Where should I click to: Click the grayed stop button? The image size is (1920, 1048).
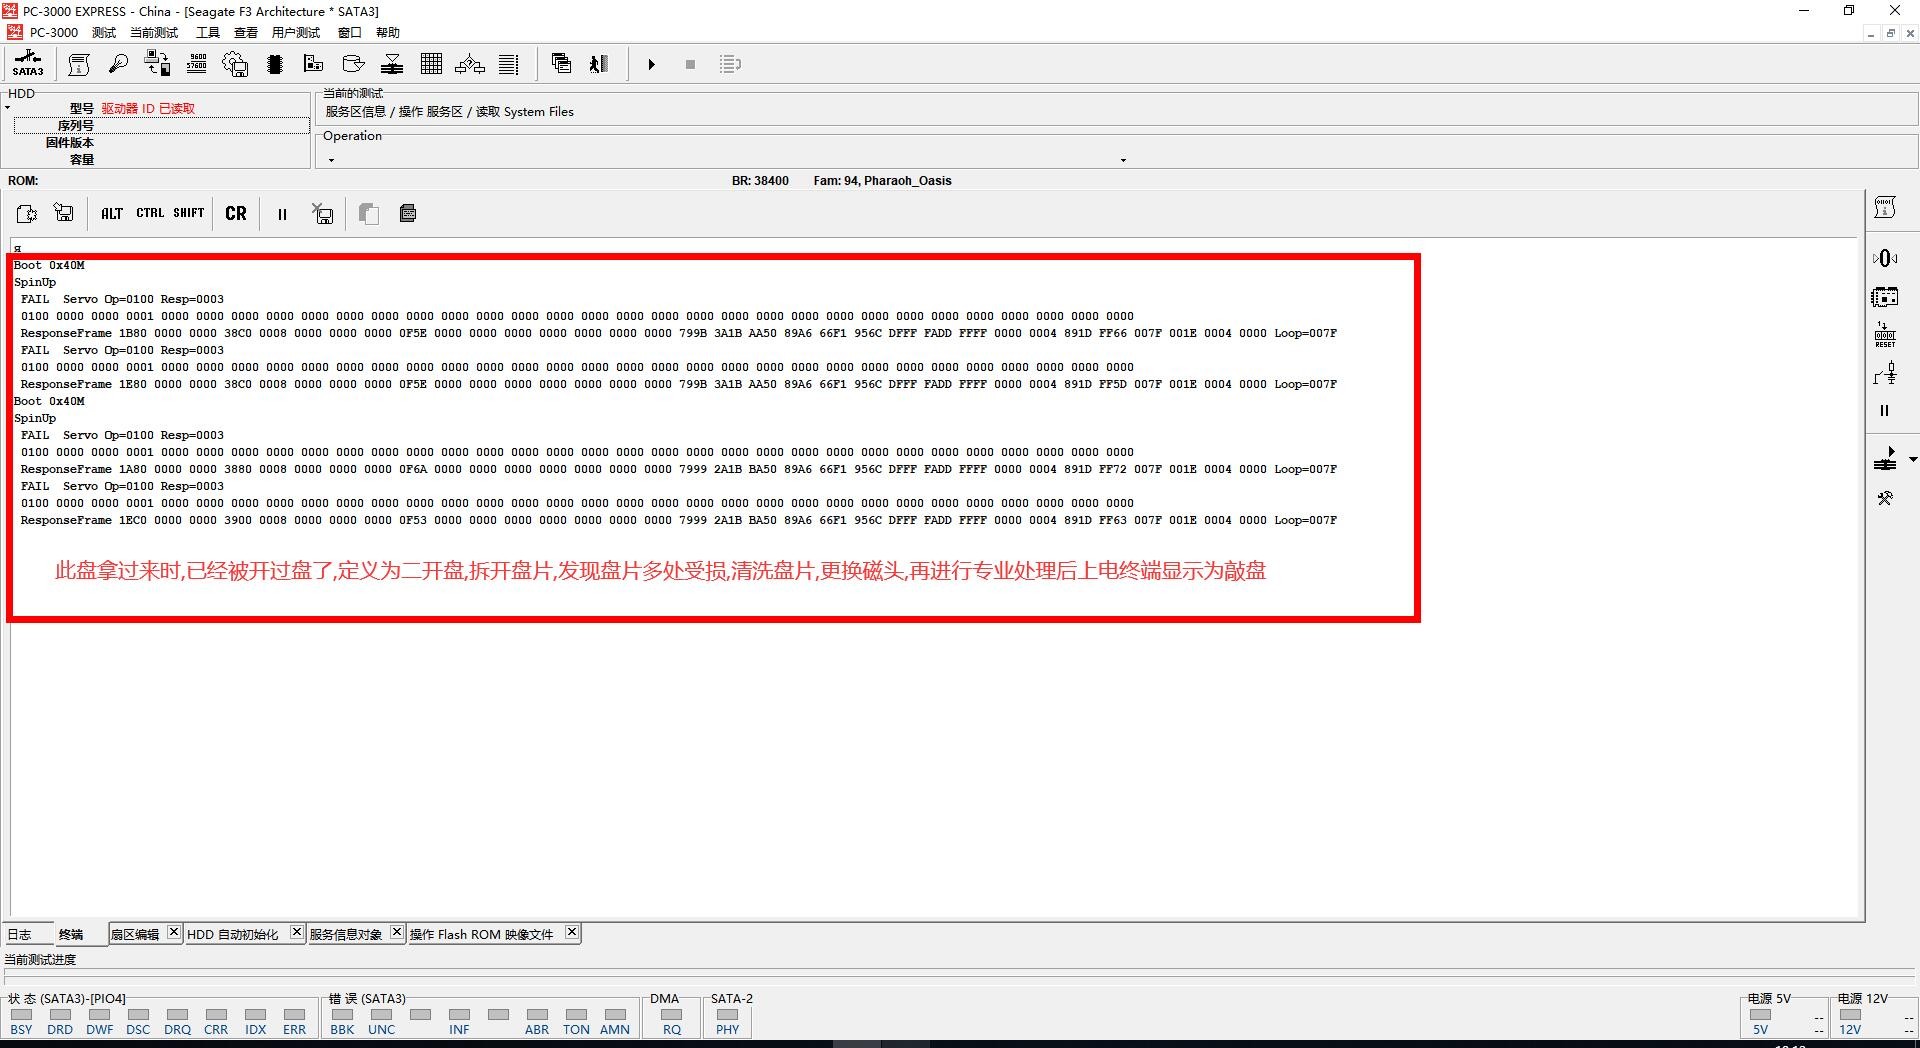tap(690, 64)
